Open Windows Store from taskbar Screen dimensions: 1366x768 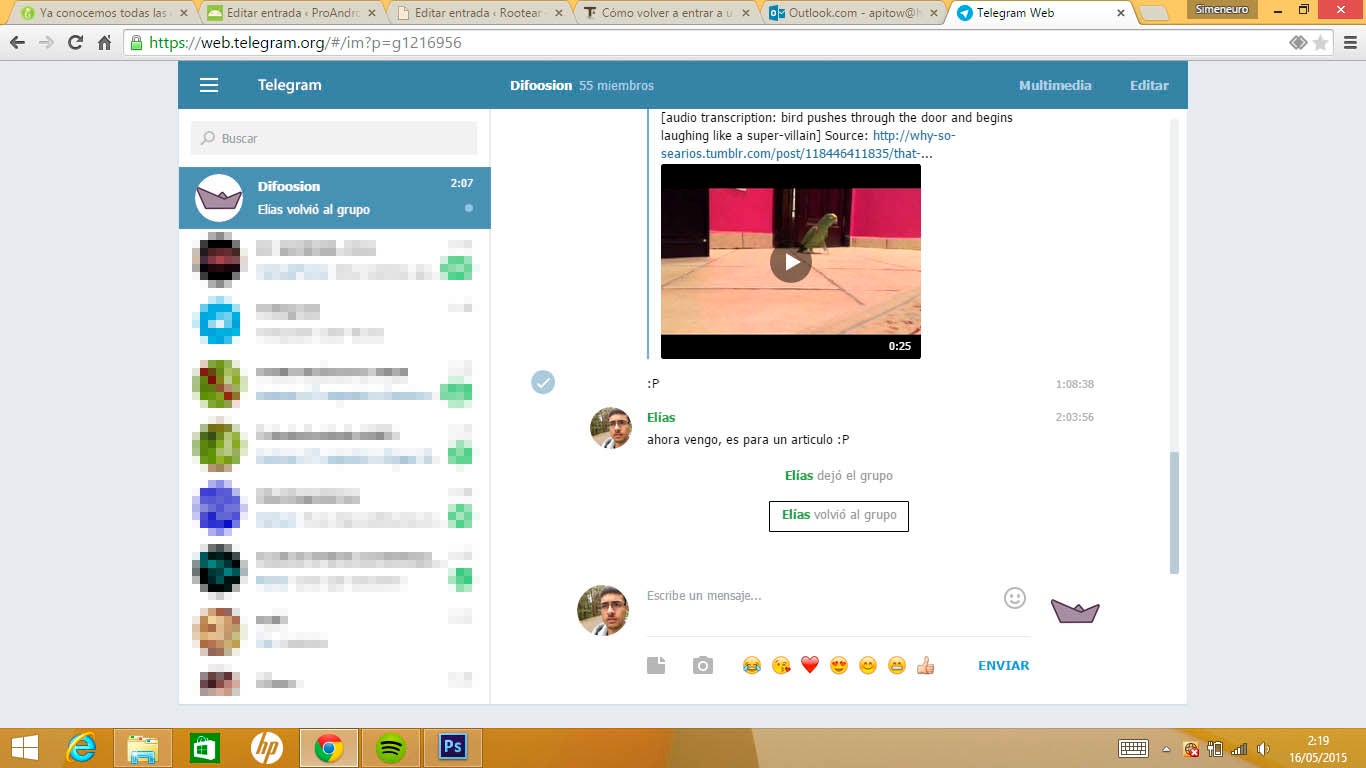click(205, 748)
